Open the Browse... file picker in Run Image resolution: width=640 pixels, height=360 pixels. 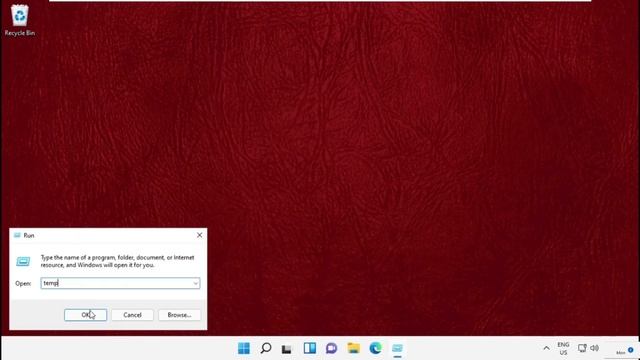coord(179,315)
